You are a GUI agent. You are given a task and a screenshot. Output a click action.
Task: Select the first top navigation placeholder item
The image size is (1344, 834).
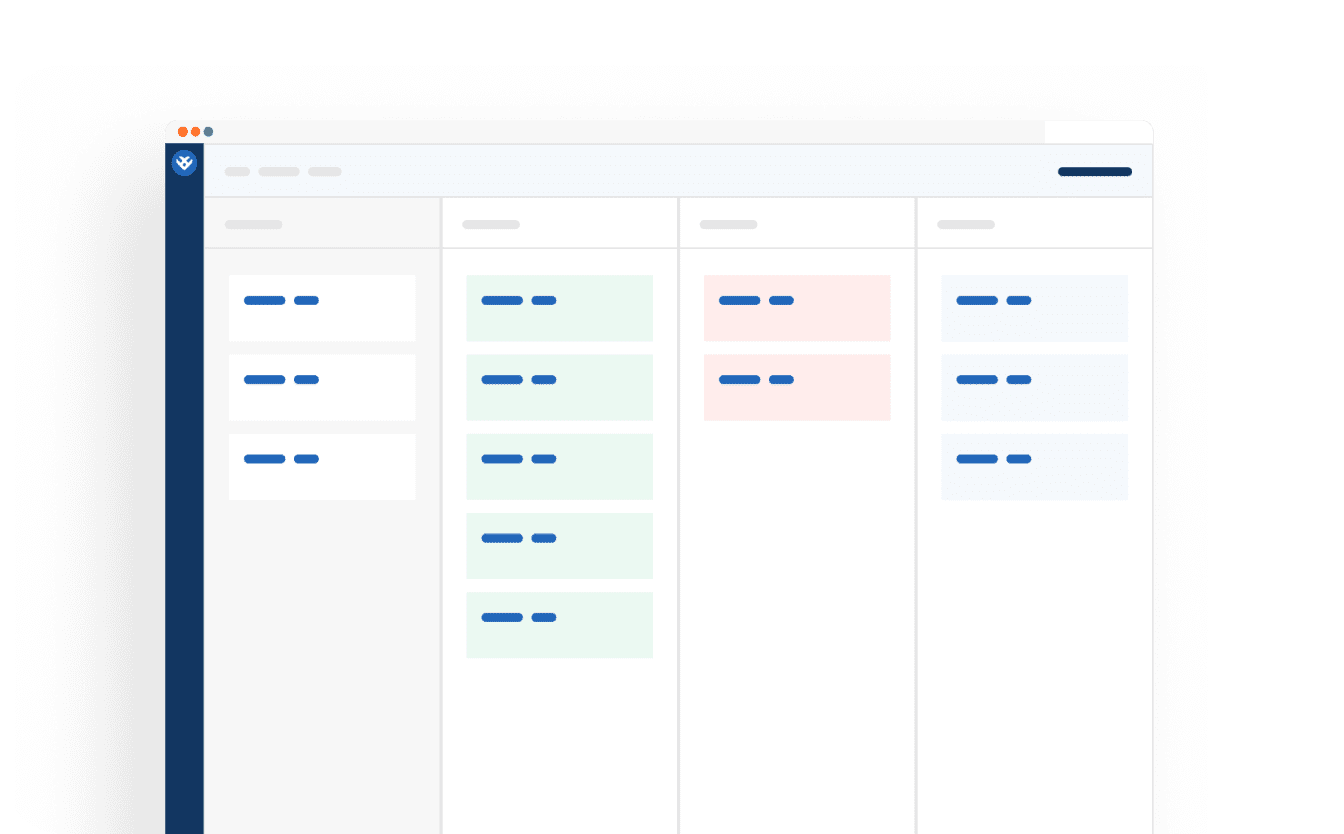237,172
